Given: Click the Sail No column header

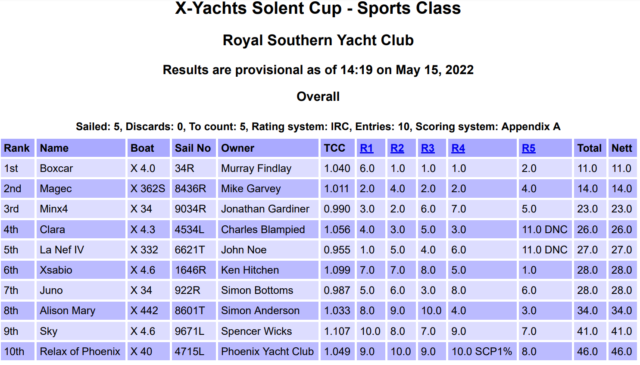Looking at the screenshot, I should (x=193, y=148).
